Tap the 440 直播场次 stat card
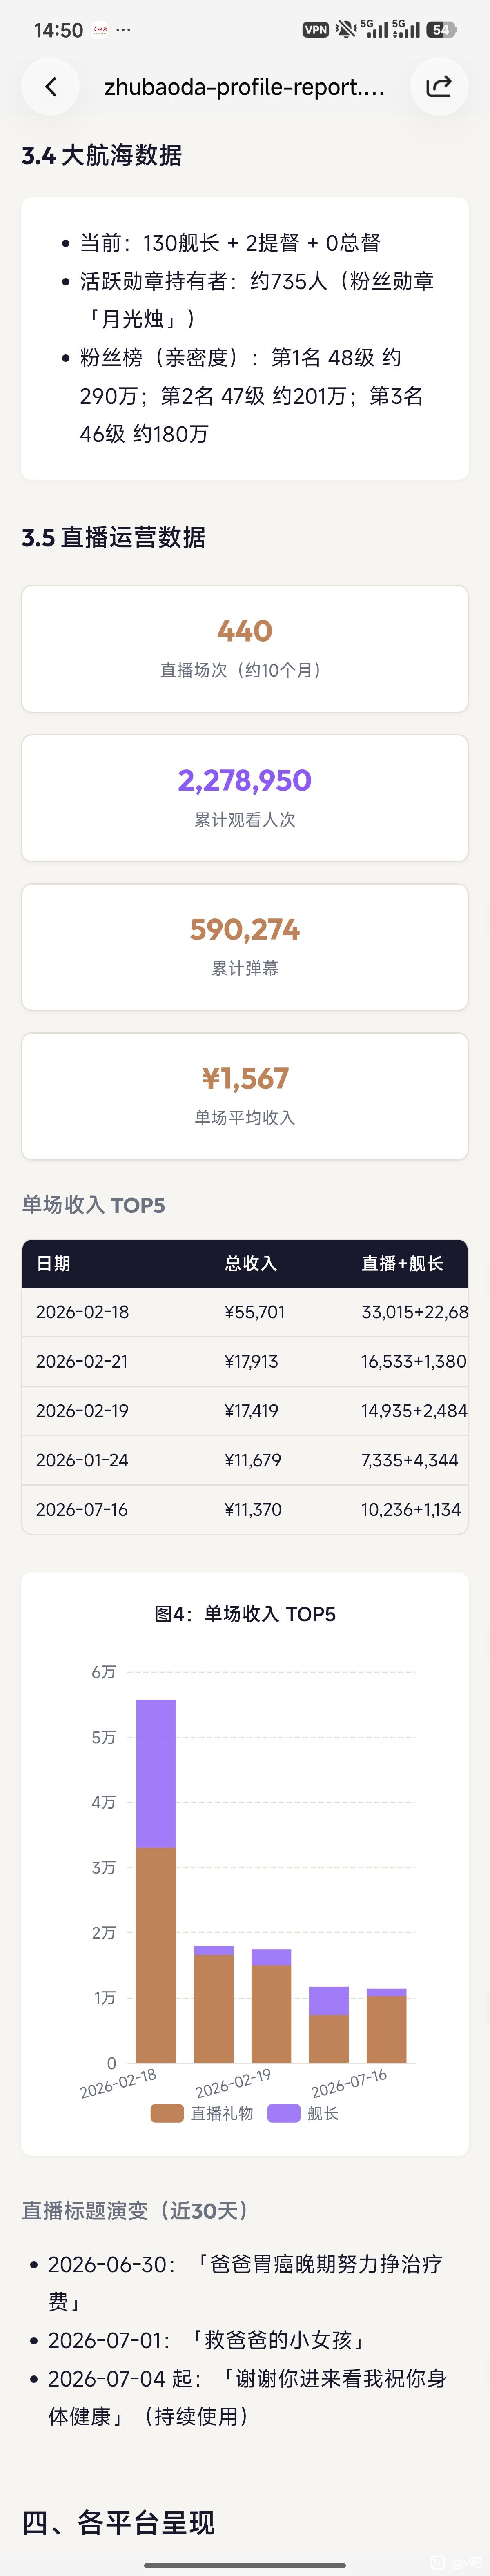 point(245,648)
